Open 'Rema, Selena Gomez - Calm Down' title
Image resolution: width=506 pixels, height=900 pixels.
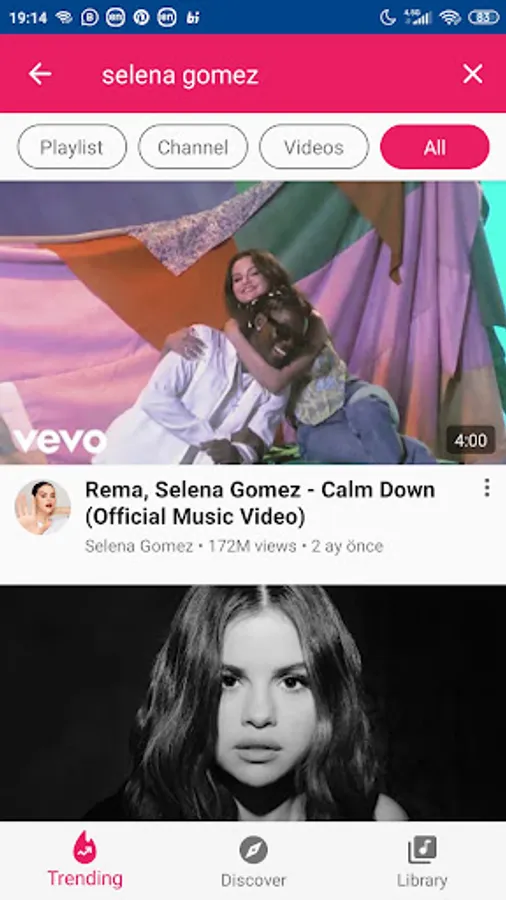pos(260,503)
